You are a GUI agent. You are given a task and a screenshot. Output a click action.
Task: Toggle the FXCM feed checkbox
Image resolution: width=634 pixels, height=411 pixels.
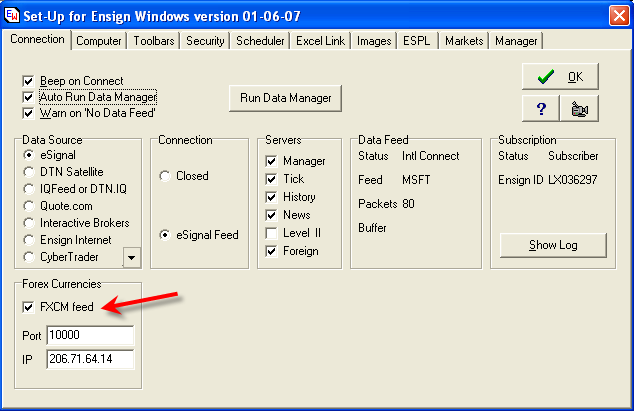30,307
